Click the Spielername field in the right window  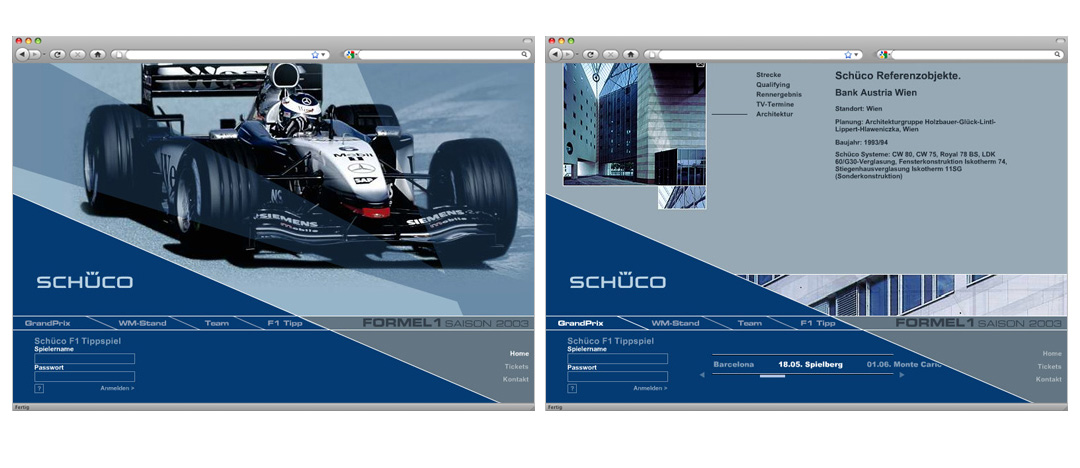click(x=618, y=358)
